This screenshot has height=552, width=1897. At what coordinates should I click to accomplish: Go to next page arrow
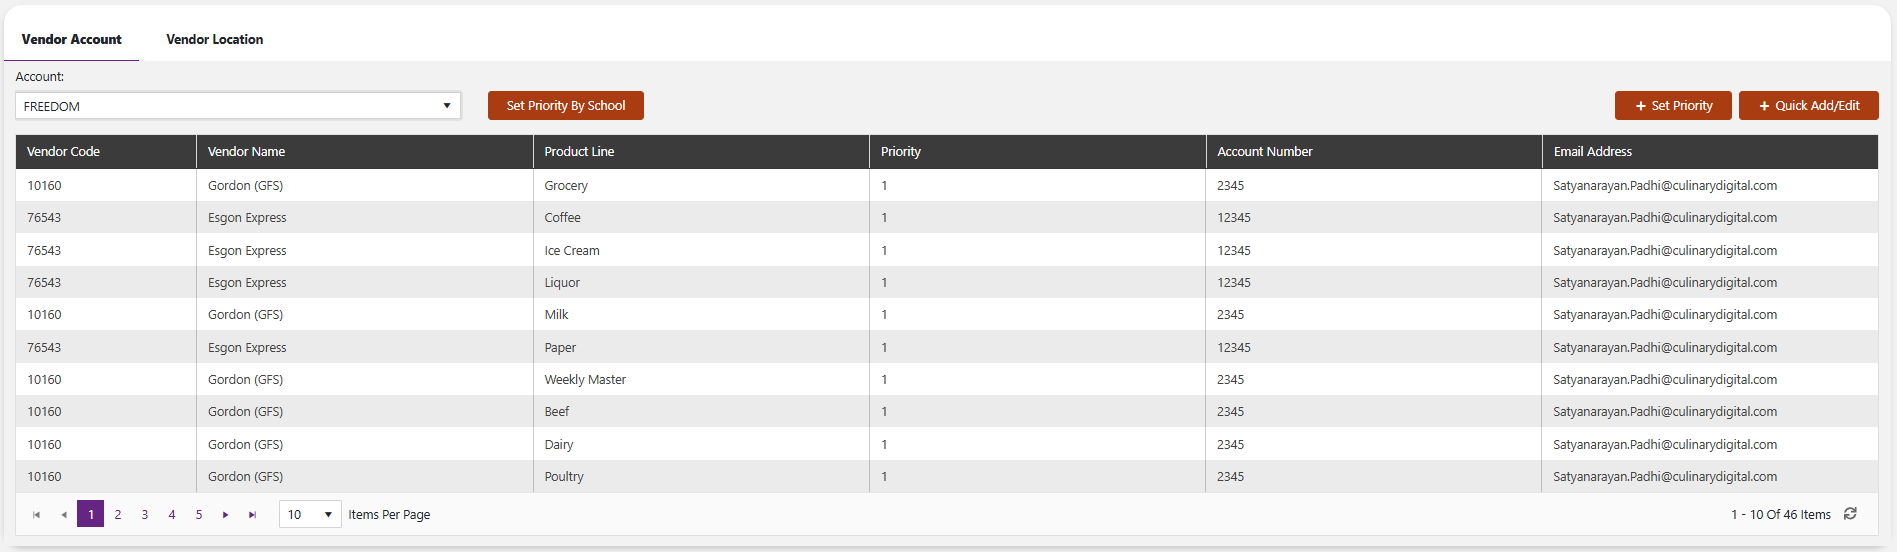[x=226, y=515]
